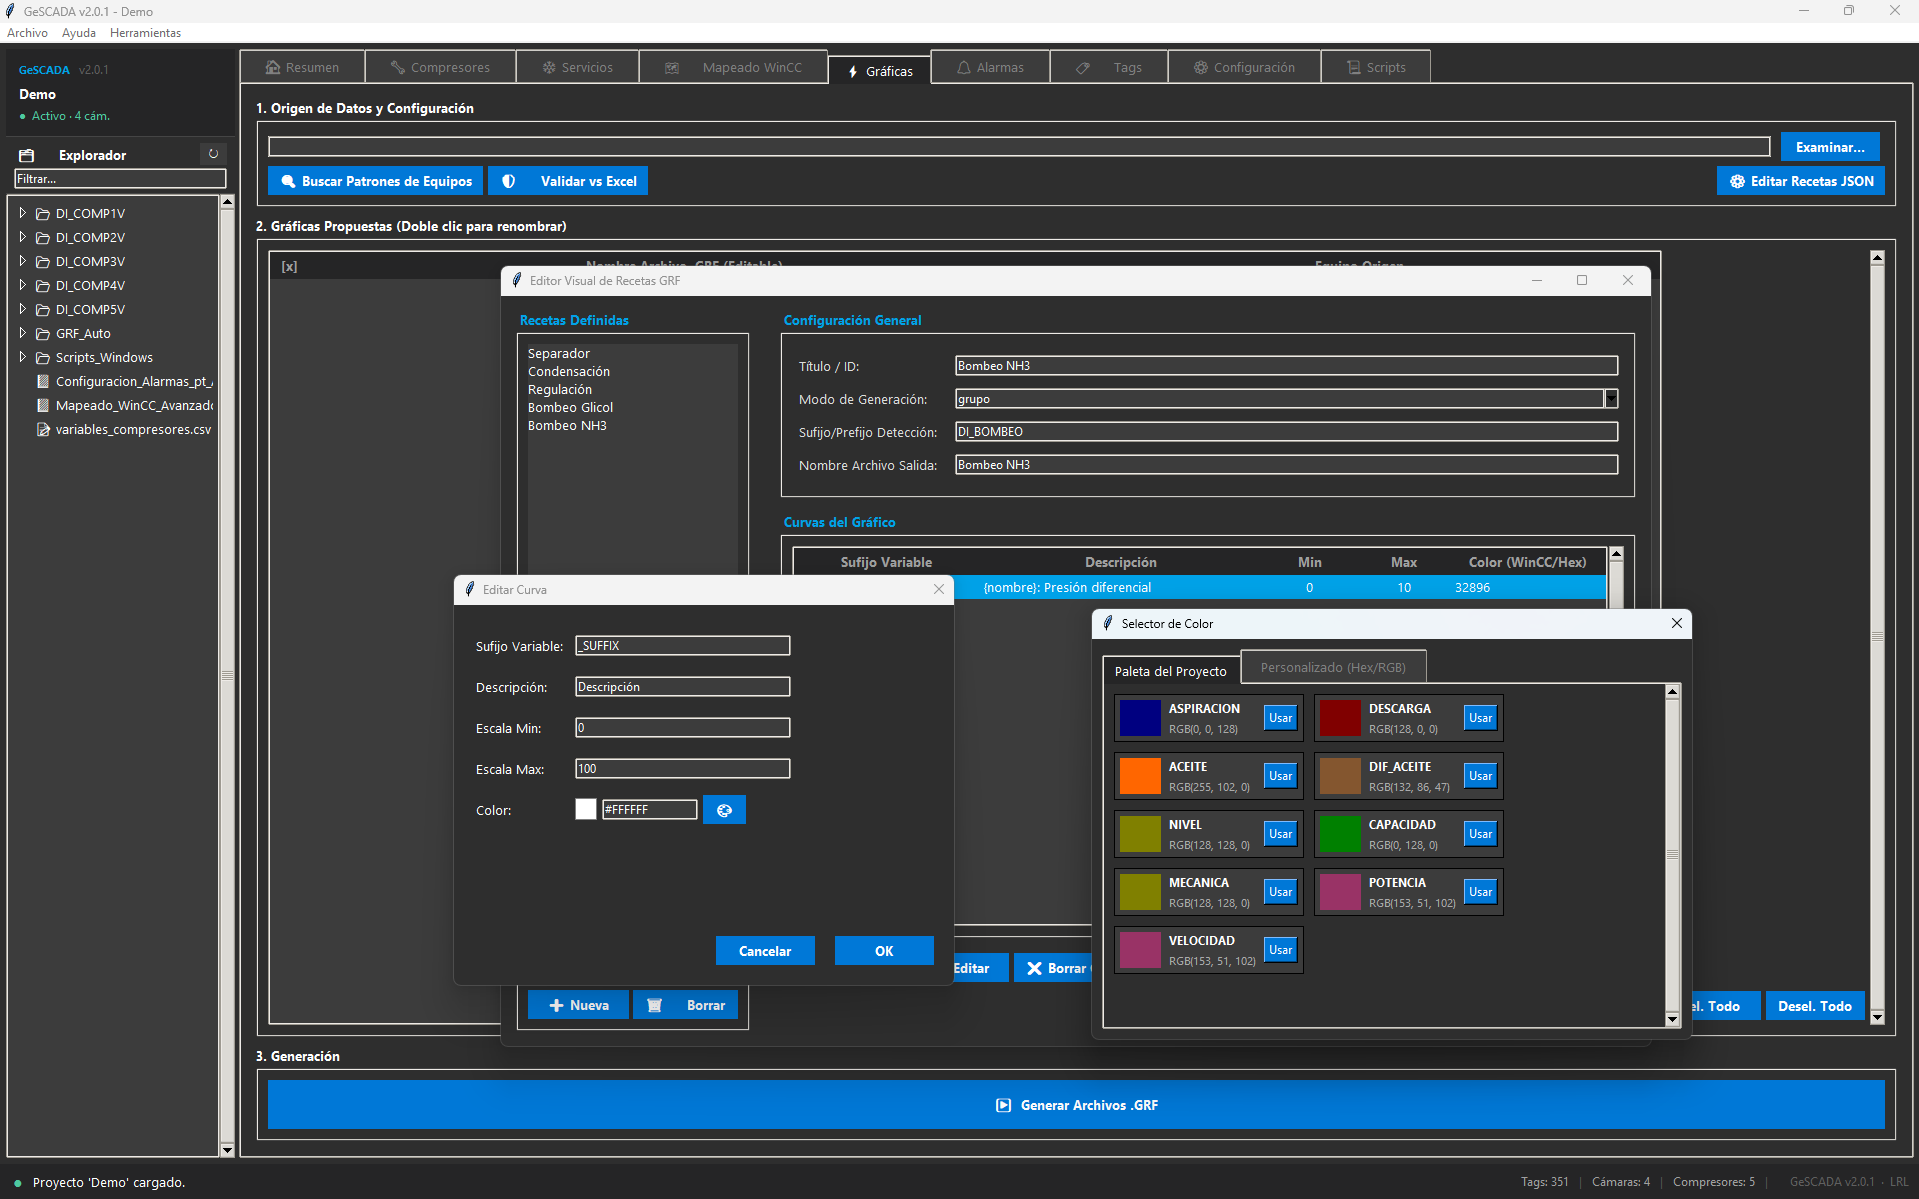Click the DESCARGA dark red swatch

pyautogui.click(x=1340, y=718)
